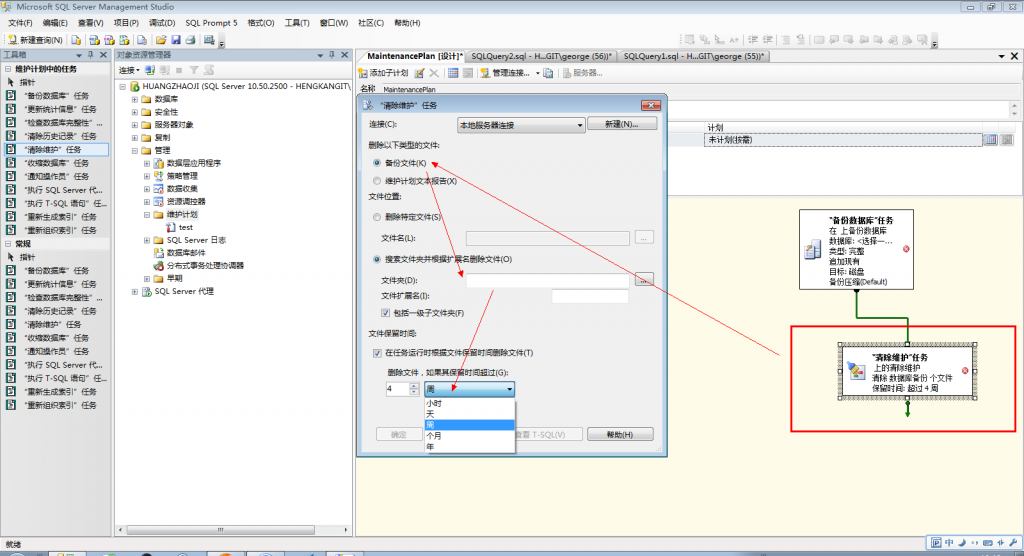Open the connection dropdown in dialog
1024x556 pixels.
(x=520, y=125)
